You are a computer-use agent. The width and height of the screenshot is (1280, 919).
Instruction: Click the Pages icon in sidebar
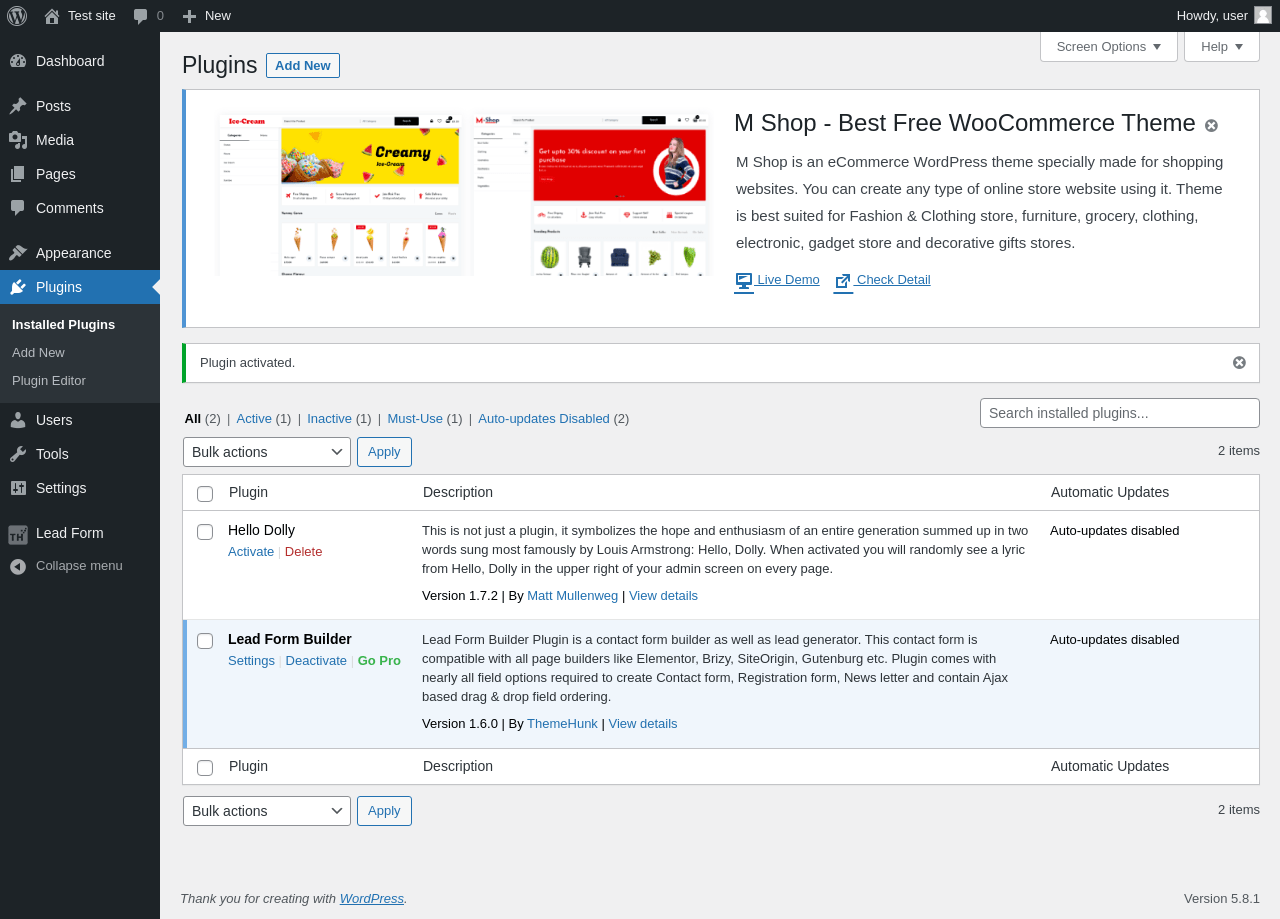[x=18, y=174]
